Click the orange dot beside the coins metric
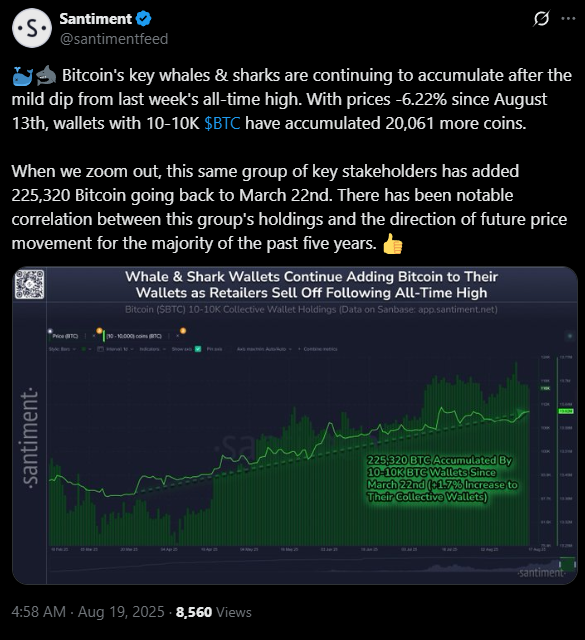This screenshot has width=585, height=640. [99, 331]
